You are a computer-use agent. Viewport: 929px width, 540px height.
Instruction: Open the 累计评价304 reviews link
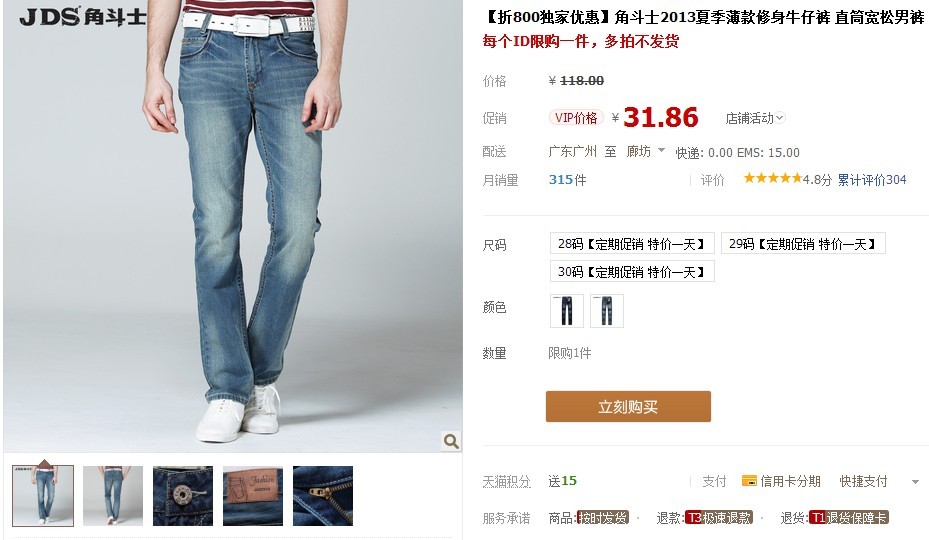[872, 180]
